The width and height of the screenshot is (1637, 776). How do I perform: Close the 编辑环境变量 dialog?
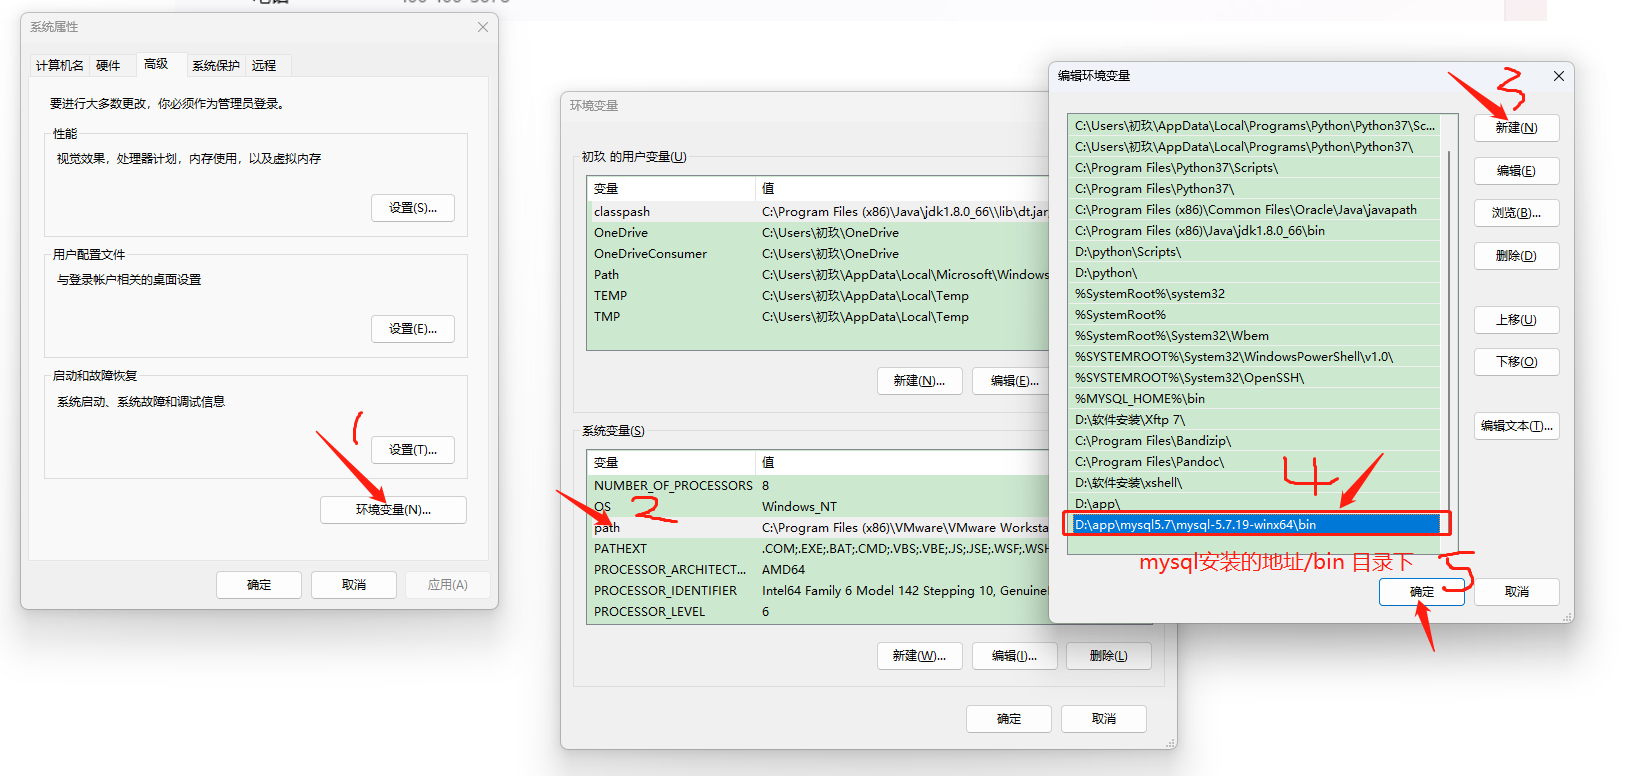[x=1558, y=76]
